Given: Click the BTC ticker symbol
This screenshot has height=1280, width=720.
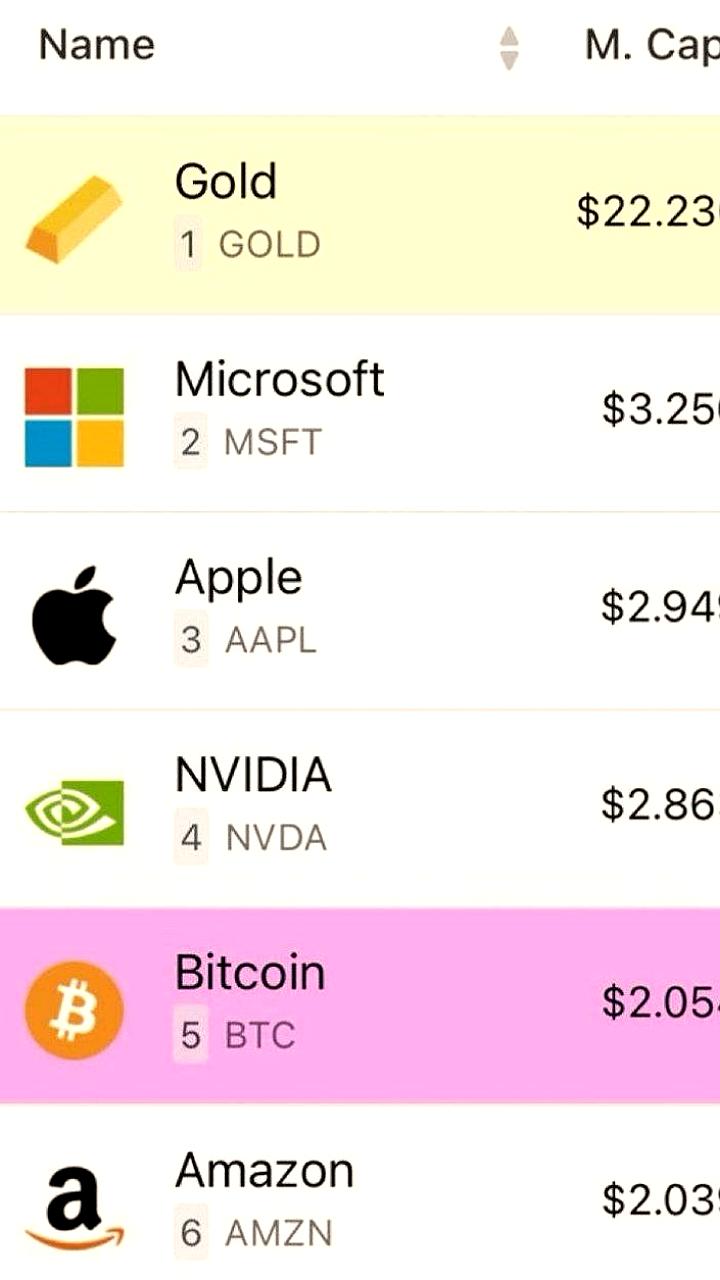Looking at the screenshot, I should click(x=260, y=1035).
